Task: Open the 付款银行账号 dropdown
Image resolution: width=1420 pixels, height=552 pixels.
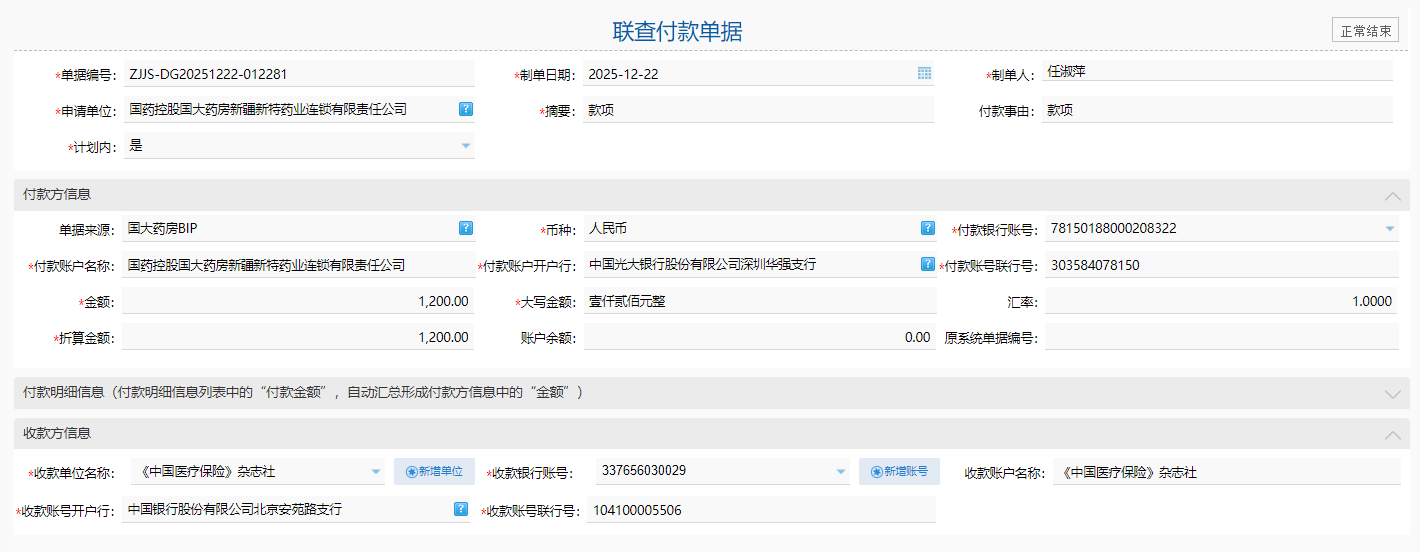Action: click(1389, 229)
